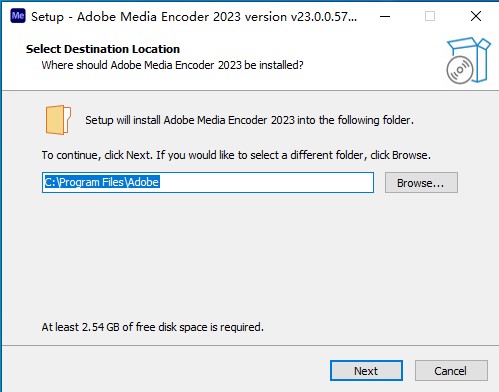Close the setup wizard window
The height and width of the screenshot is (392, 499).
(x=476, y=16)
